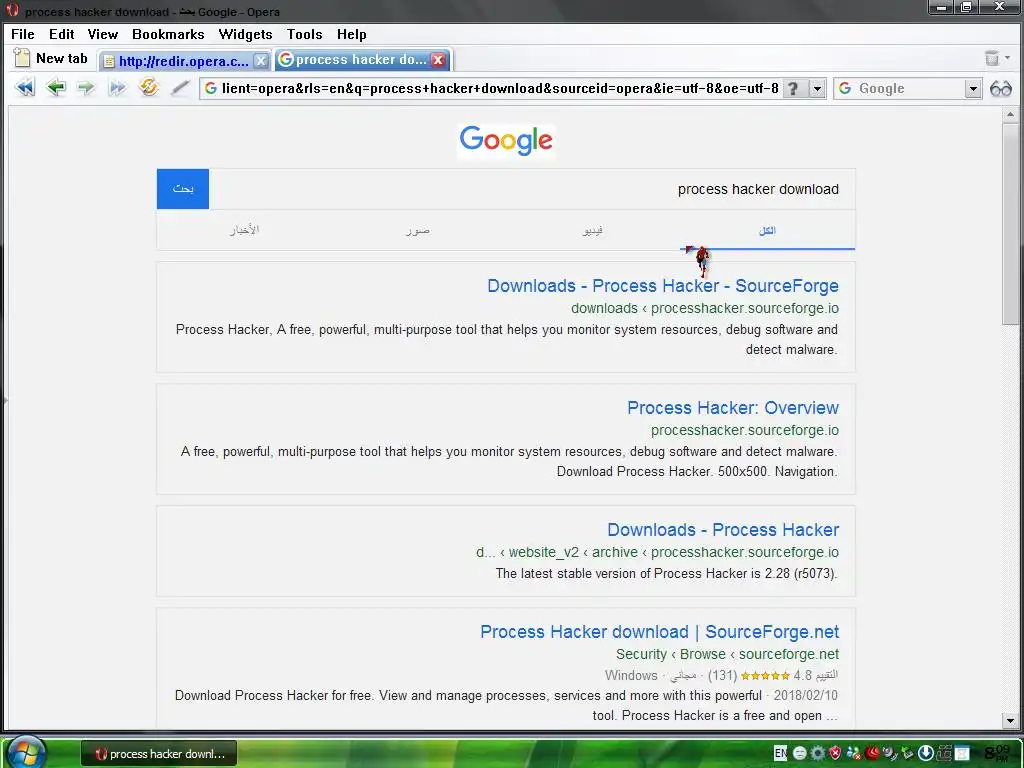Click the EN language indicator in tray
The width and height of the screenshot is (1024, 768).
point(780,753)
